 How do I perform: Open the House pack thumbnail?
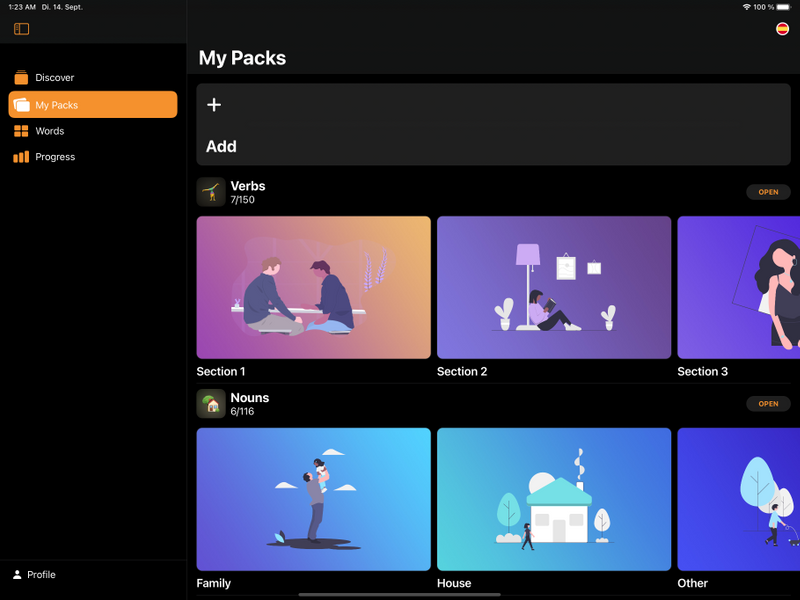pos(554,499)
